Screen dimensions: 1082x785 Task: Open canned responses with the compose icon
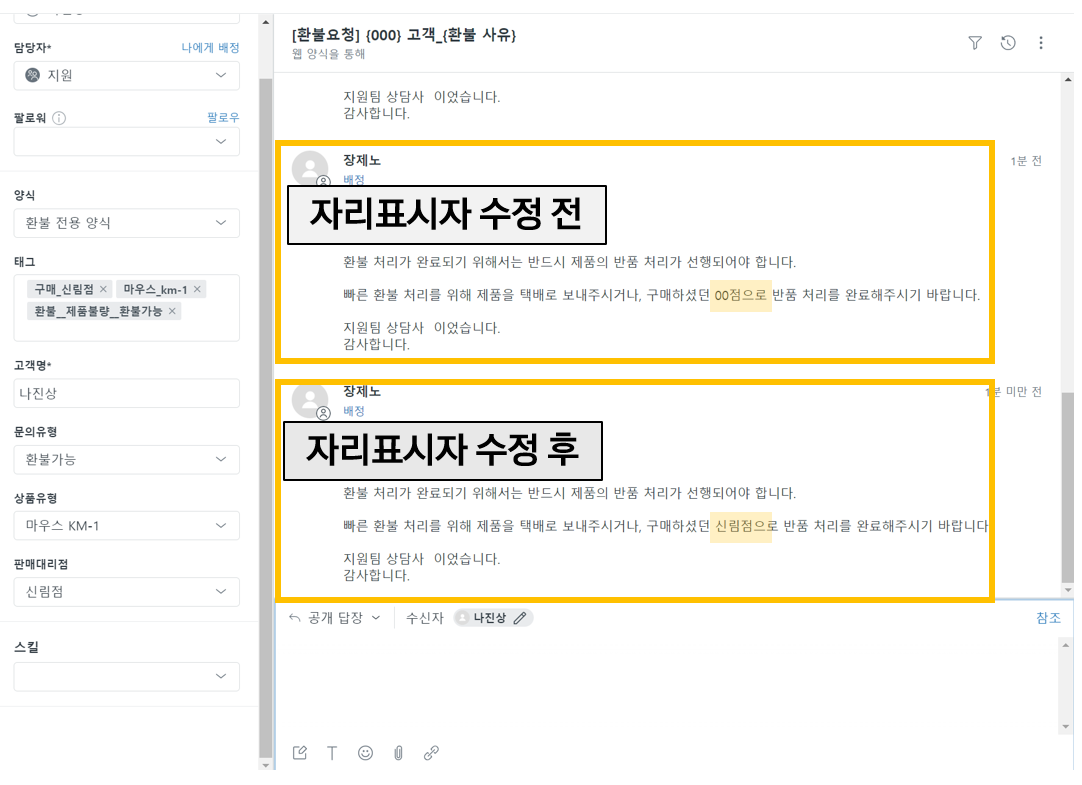click(x=299, y=753)
